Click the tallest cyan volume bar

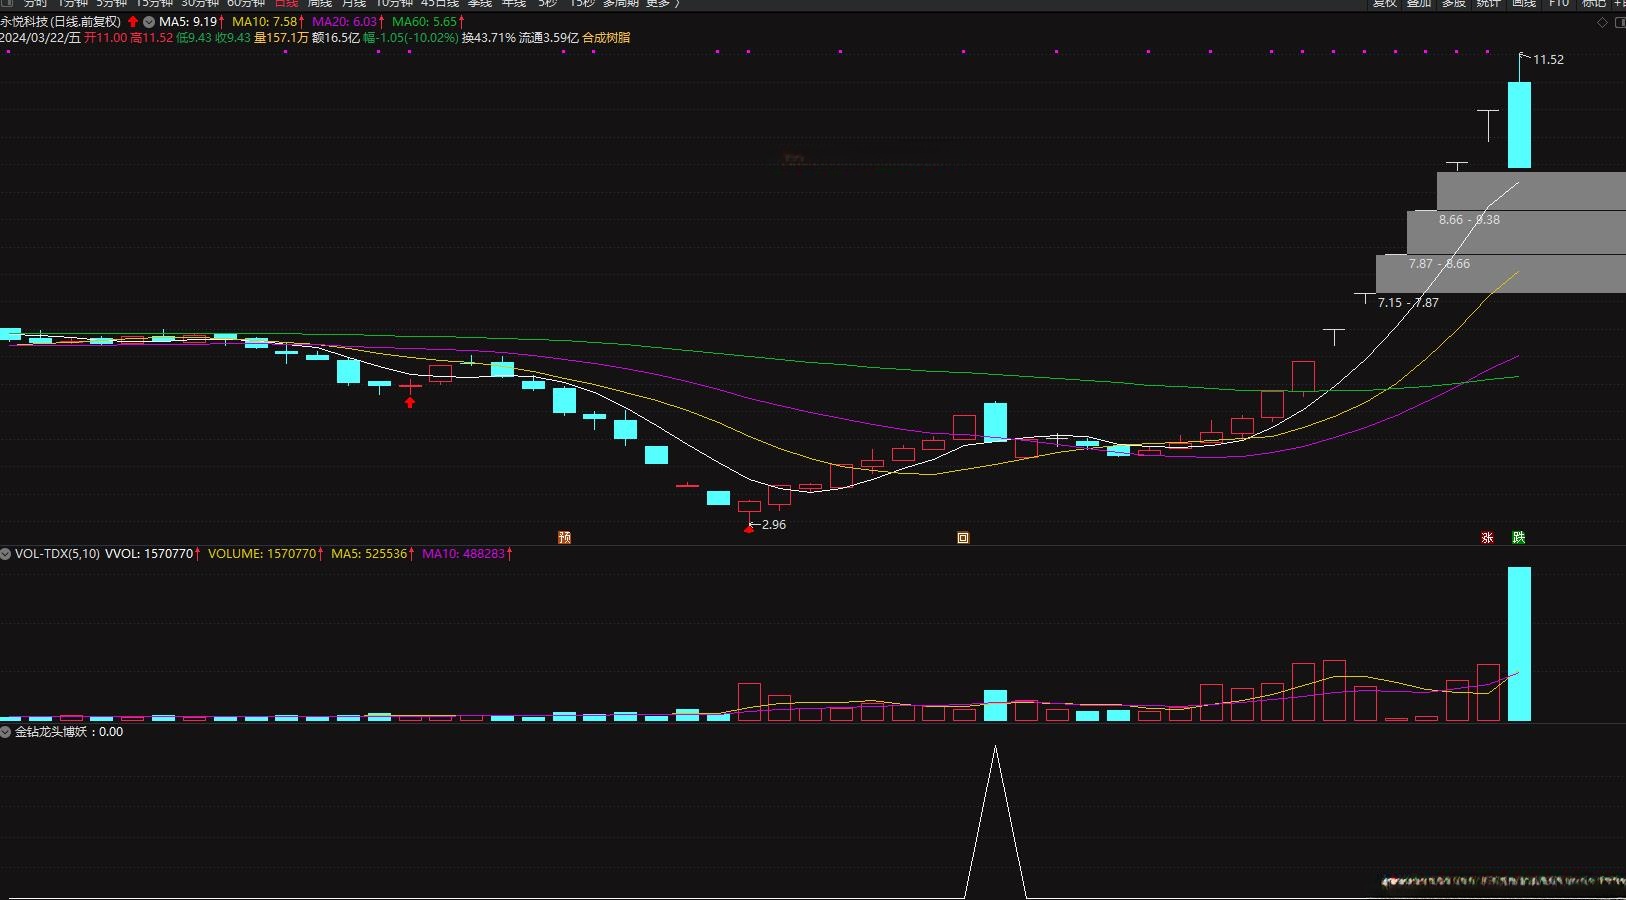(1519, 644)
